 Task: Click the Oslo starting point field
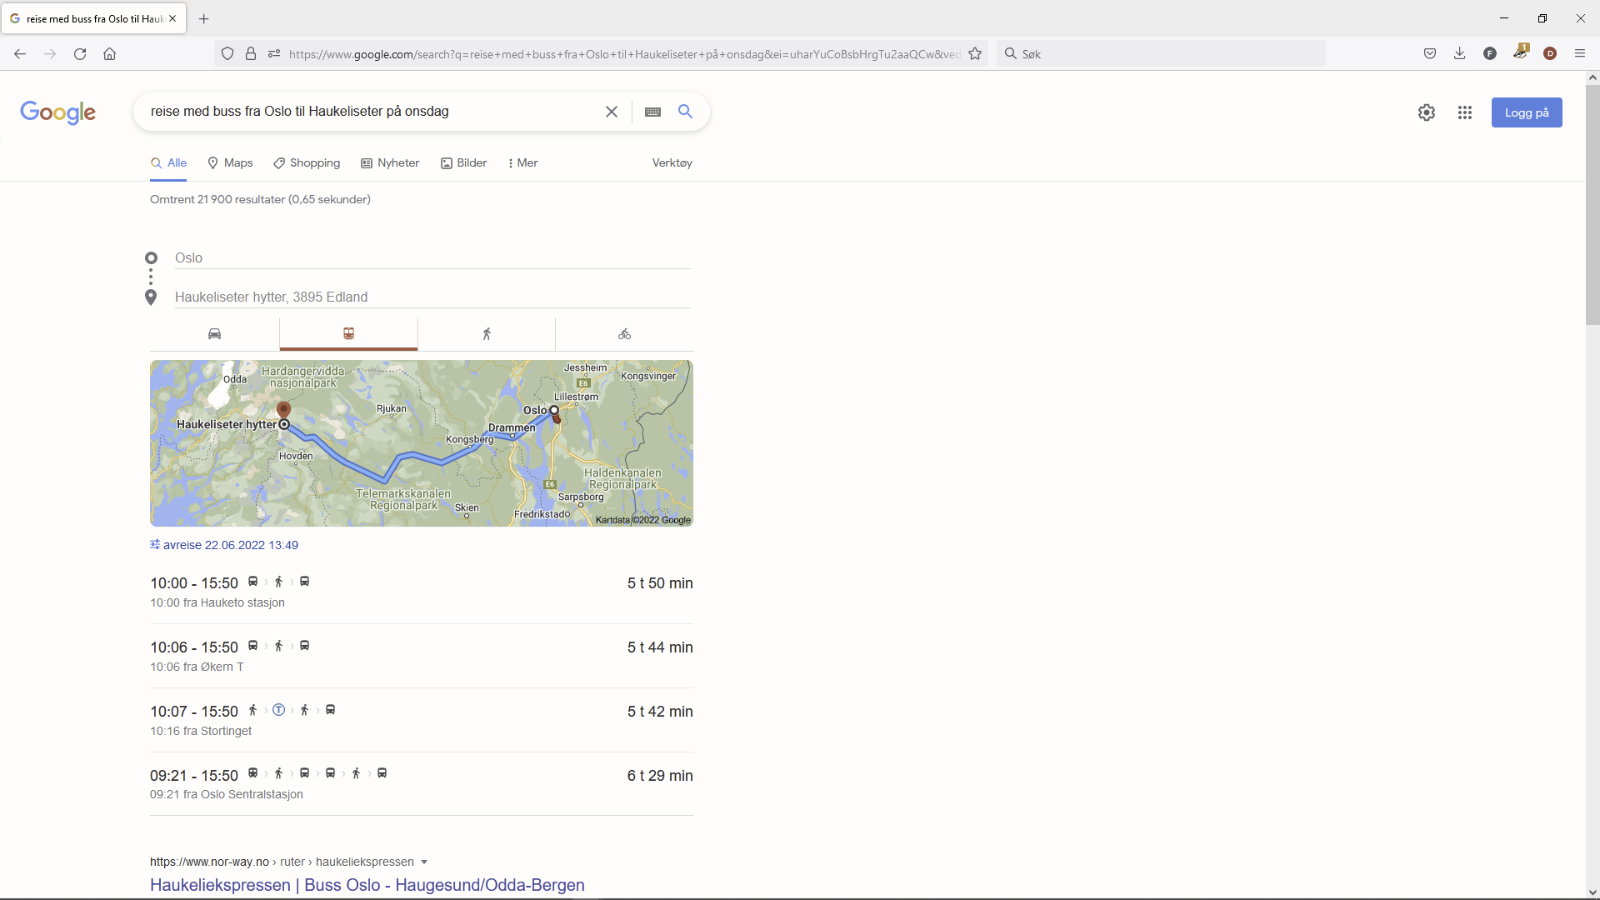tap(430, 258)
